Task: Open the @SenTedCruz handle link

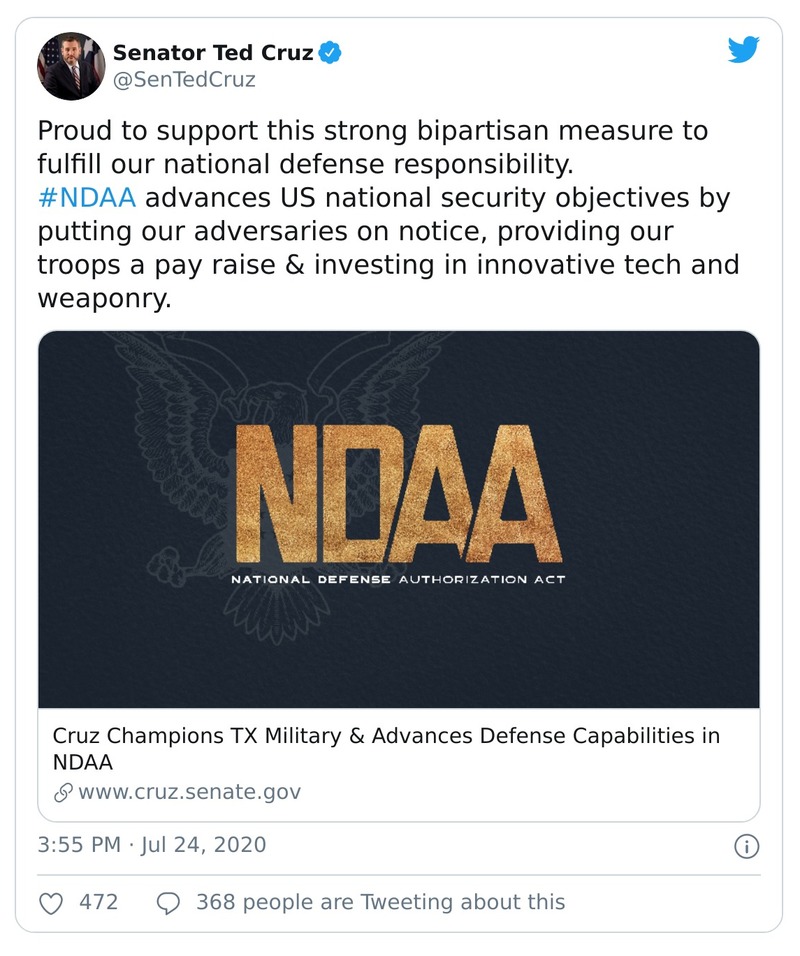Action: 183,80
